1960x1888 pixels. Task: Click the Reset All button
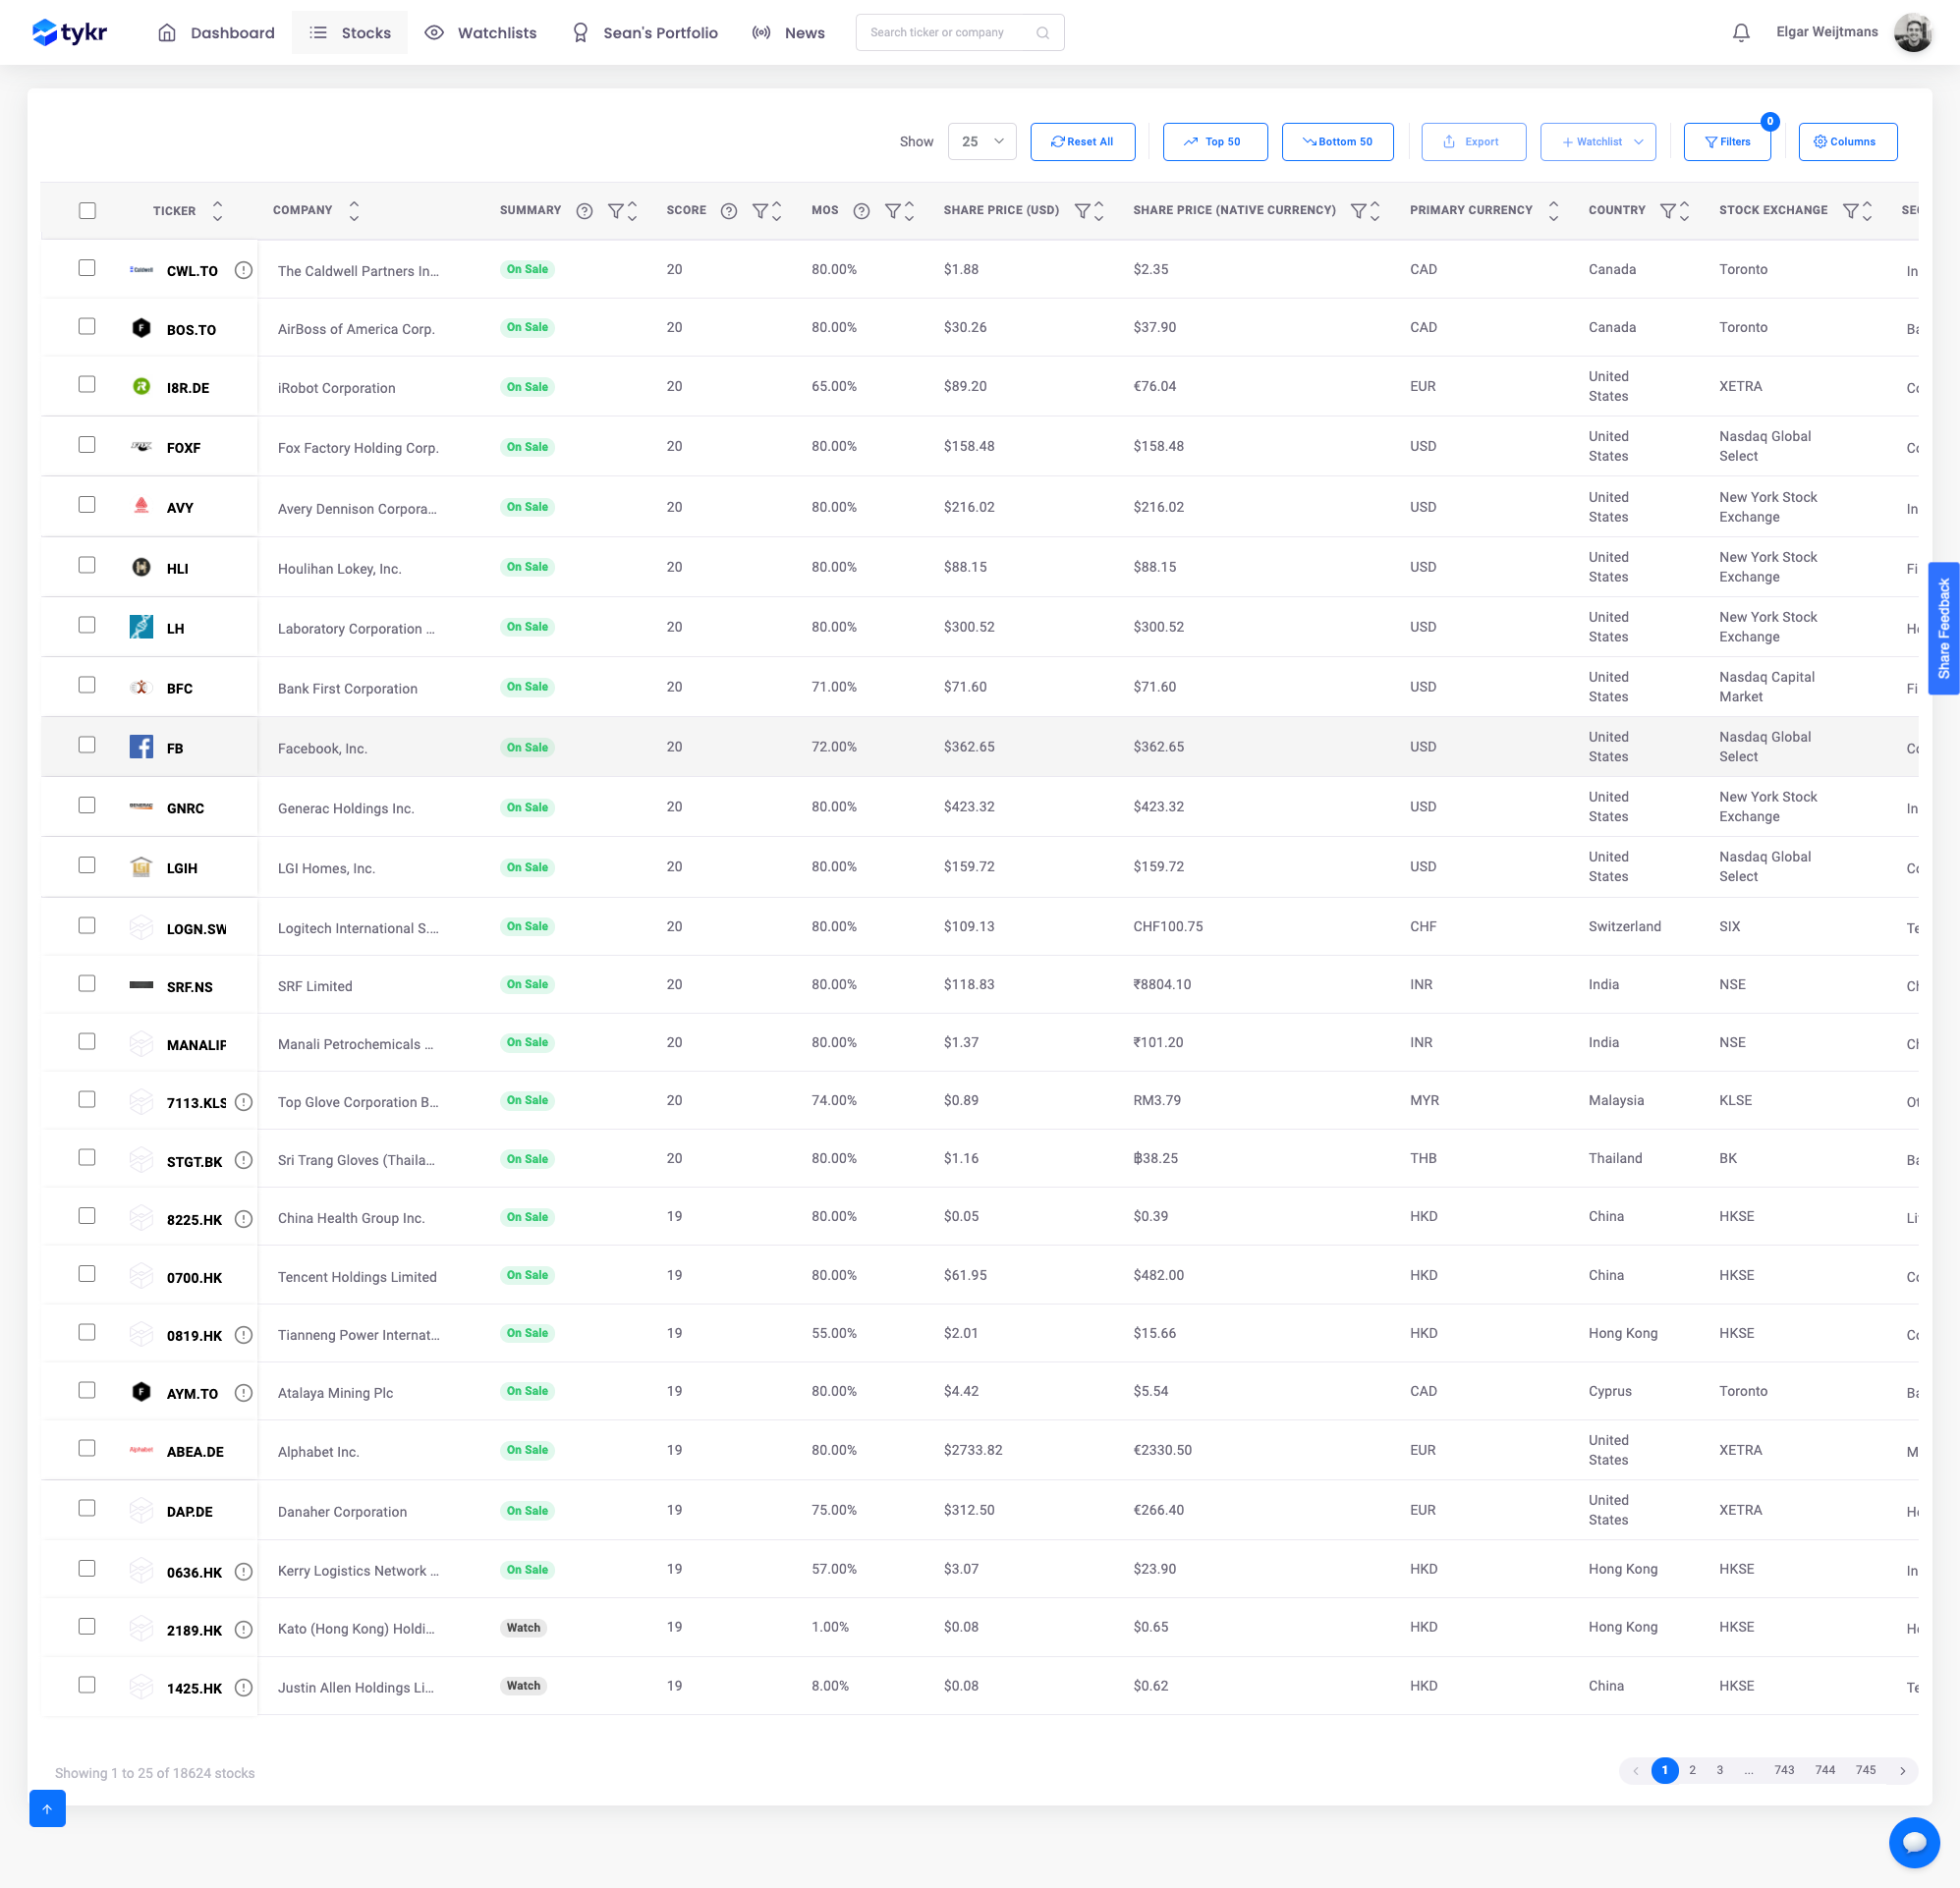(1082, 141)
